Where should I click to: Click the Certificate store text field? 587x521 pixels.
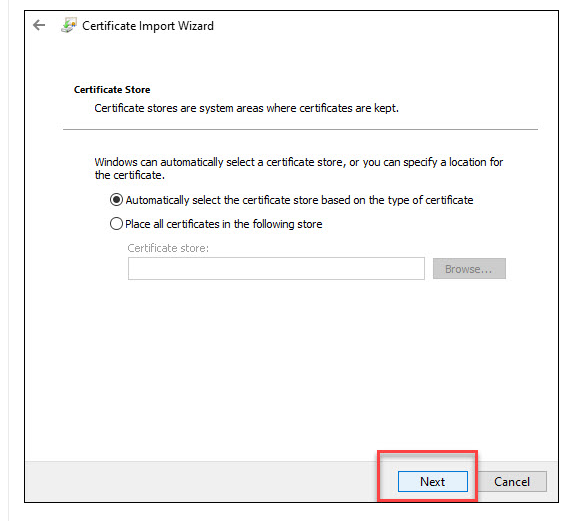pyautogui.click(x=276, y=268)
